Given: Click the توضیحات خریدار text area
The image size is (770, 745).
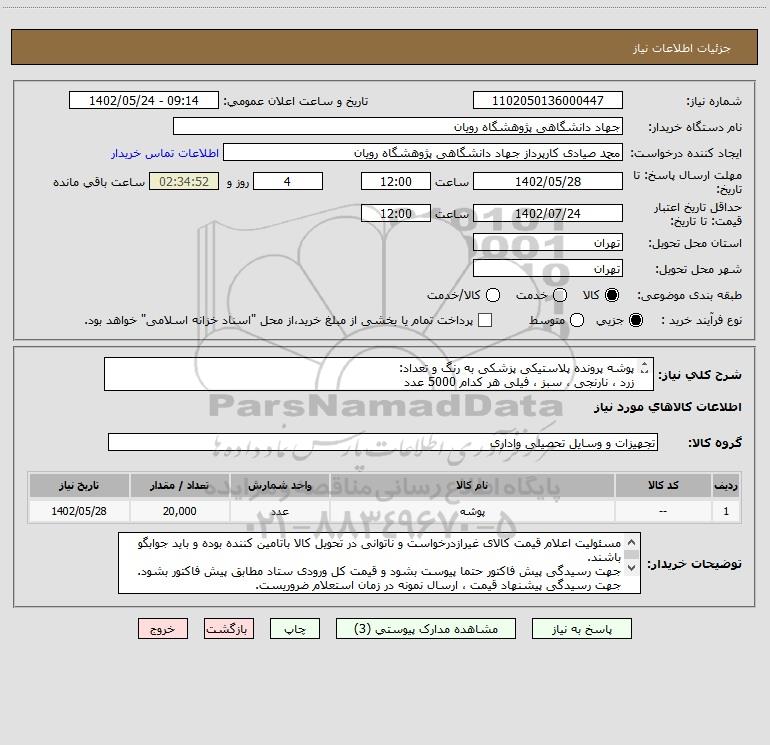Looking at the screenshot, I should (379, 563).
